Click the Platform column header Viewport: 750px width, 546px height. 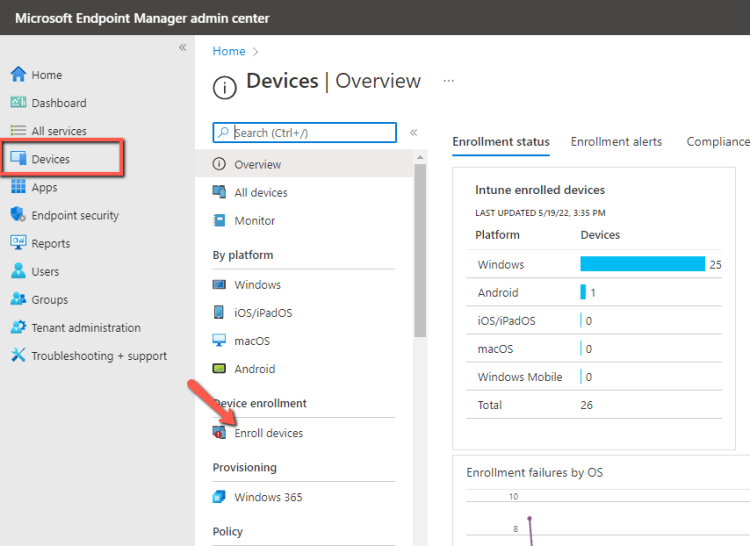click(497, 235)
